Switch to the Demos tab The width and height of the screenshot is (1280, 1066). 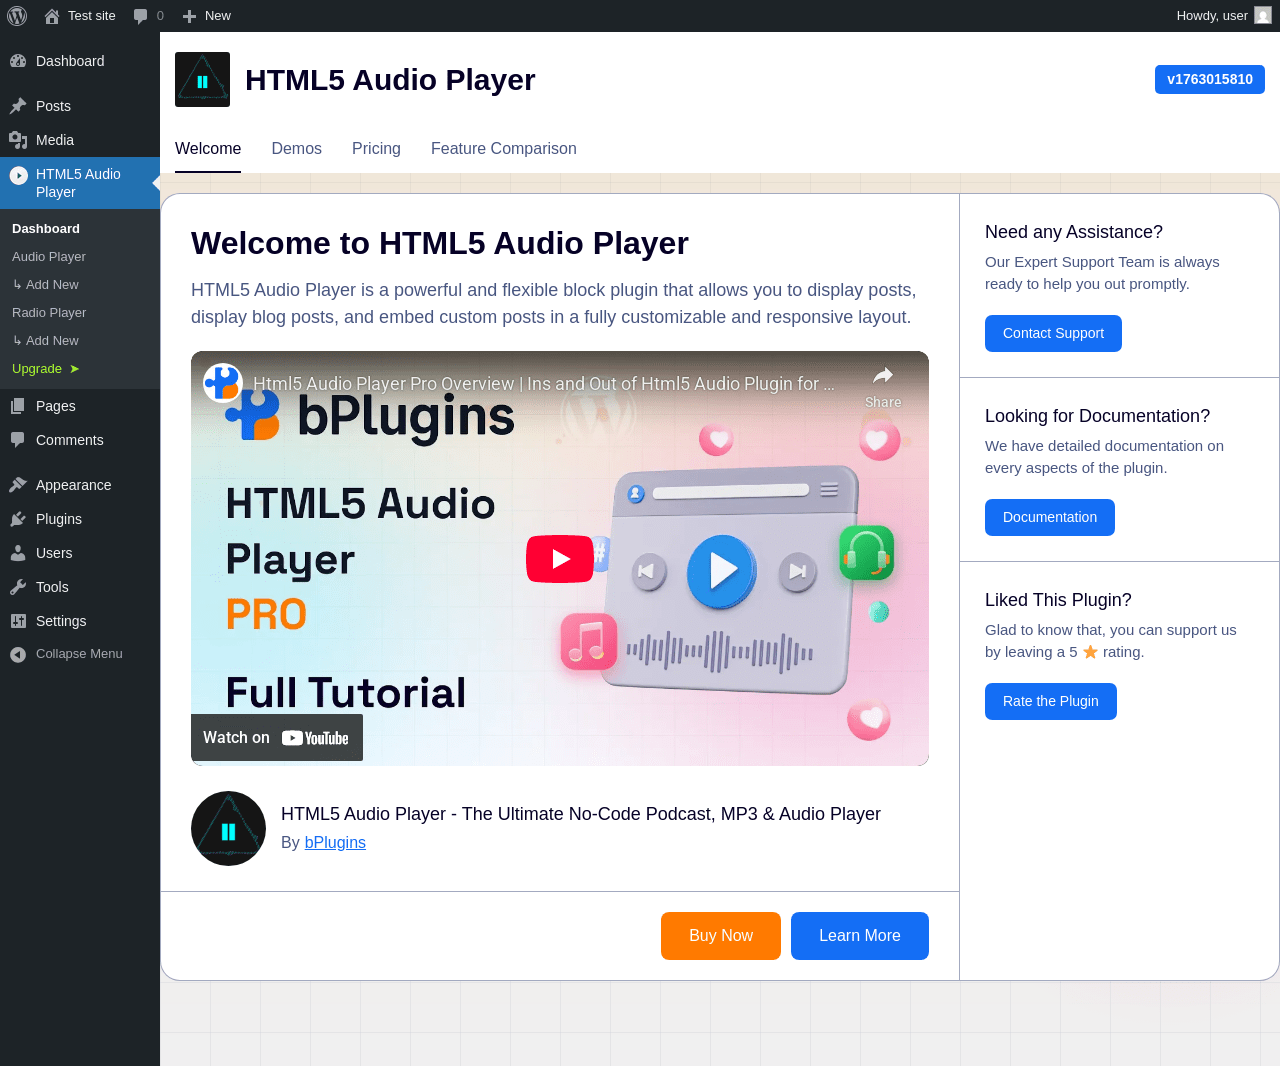tap(297, 149)
